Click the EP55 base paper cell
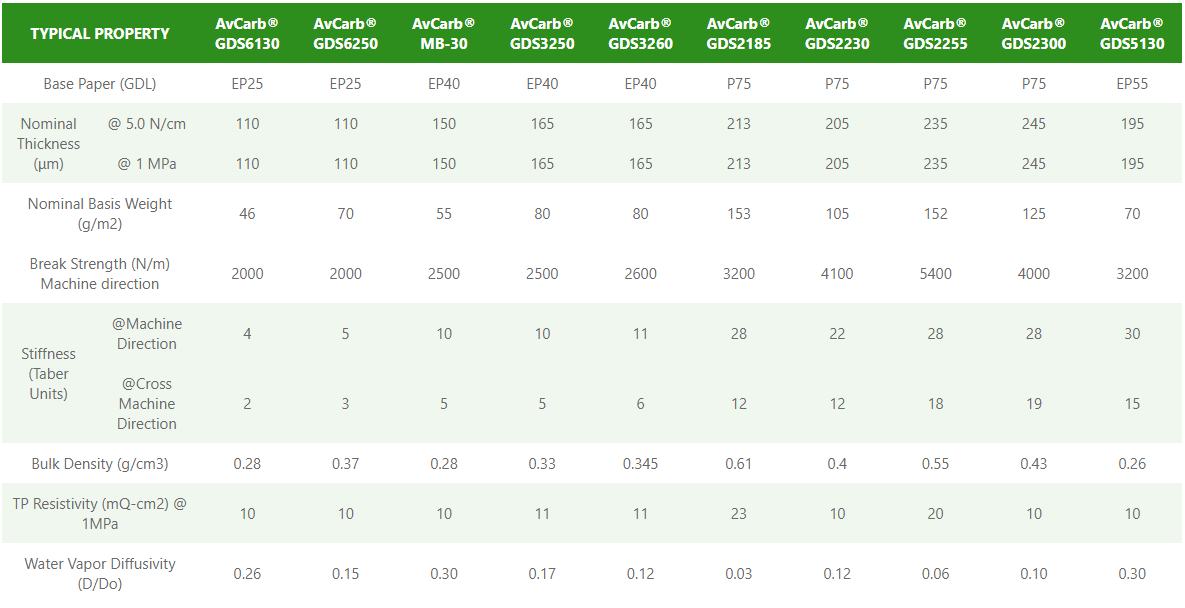1185x608 pixels. pyautogui.click(x=1132, y=84)
